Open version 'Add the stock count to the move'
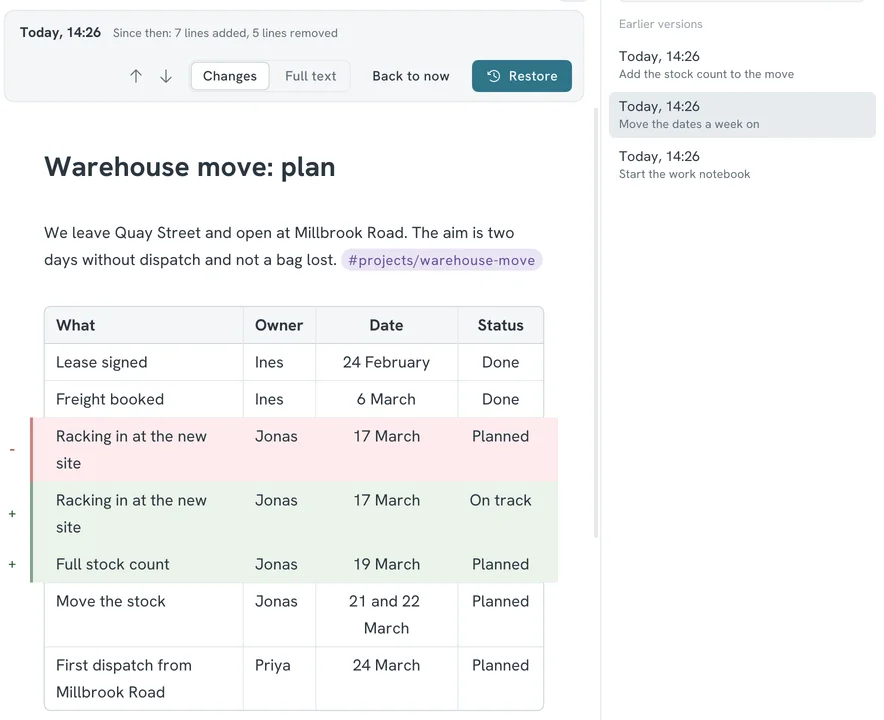 (742, 65)
